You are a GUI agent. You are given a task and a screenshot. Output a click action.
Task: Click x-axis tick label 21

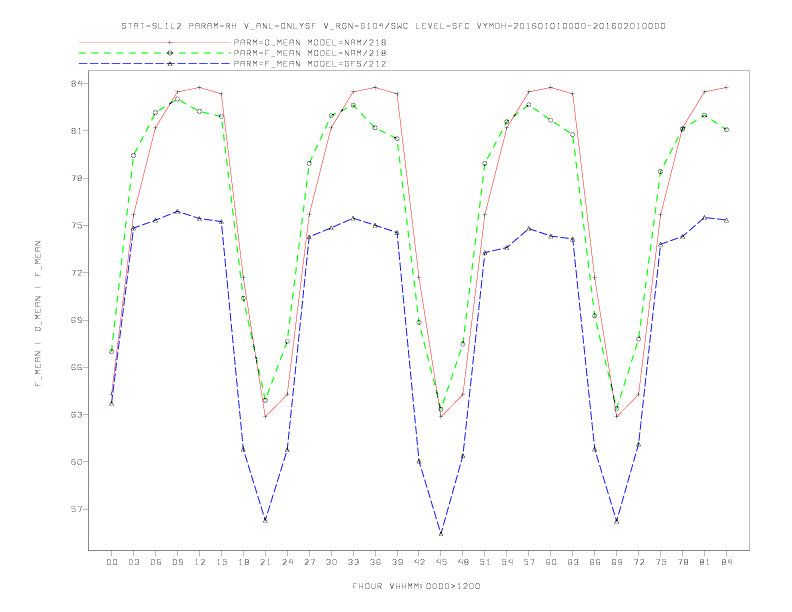(x=265, y=562)
